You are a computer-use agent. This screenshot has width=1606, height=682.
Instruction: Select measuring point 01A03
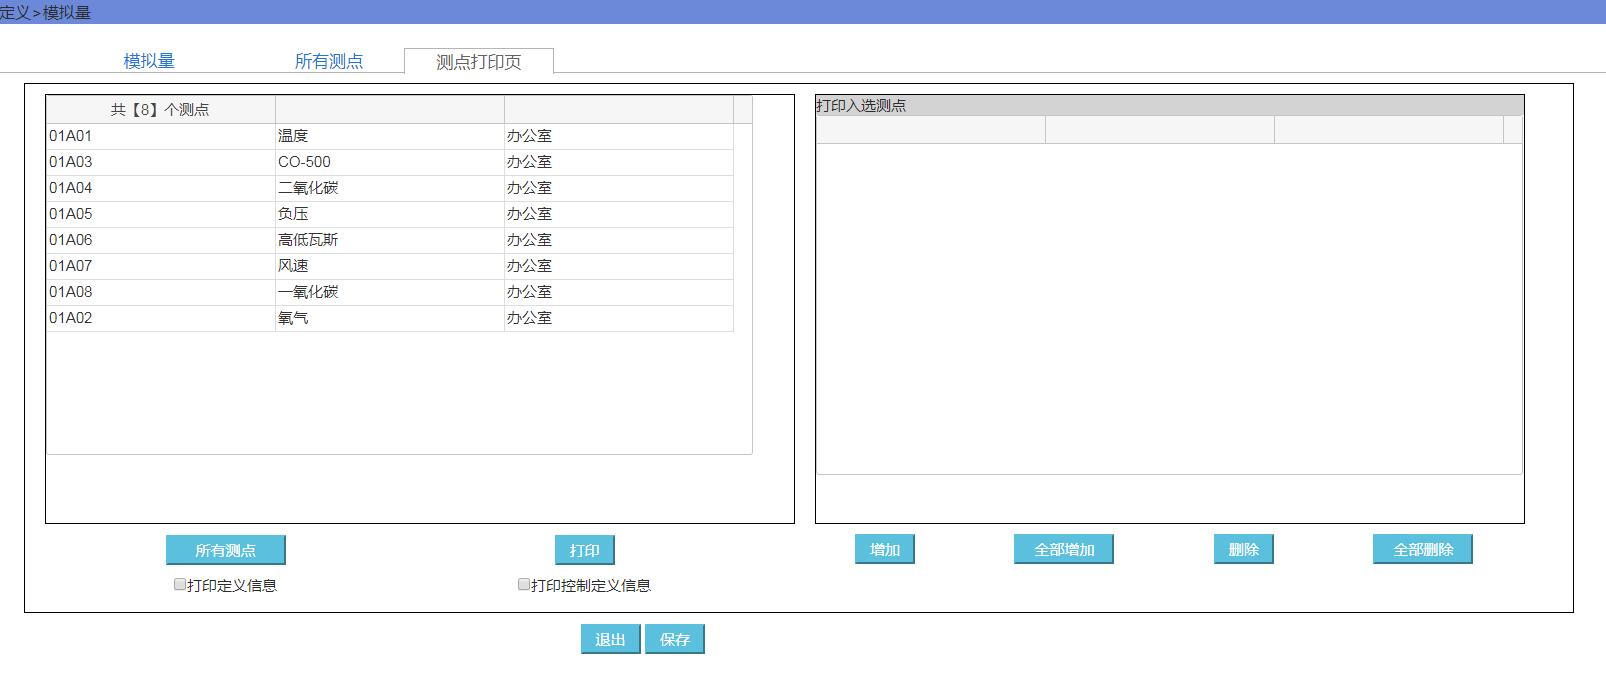(161, 162)
